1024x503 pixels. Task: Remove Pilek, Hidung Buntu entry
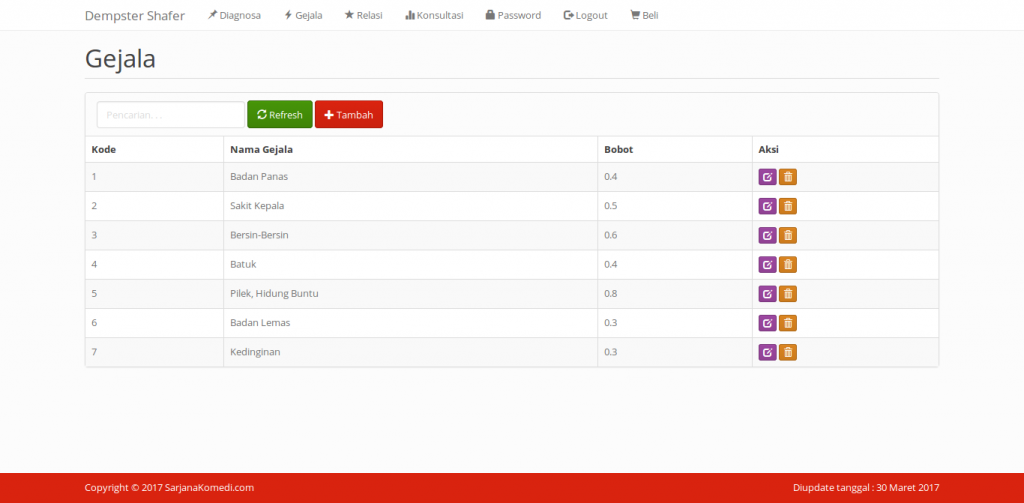pyautogui.click(x=788, y=293)
